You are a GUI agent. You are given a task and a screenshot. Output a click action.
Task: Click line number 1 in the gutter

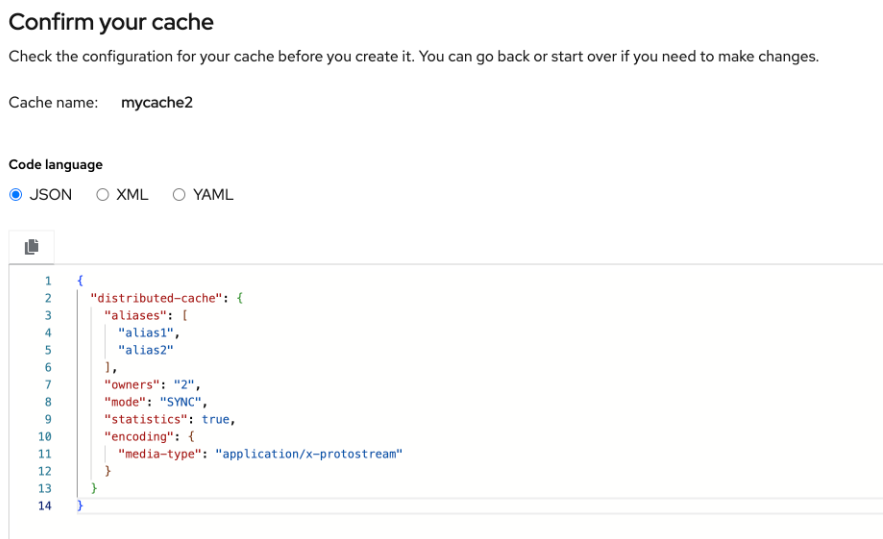pyautogui.click(x=48, y=280)
